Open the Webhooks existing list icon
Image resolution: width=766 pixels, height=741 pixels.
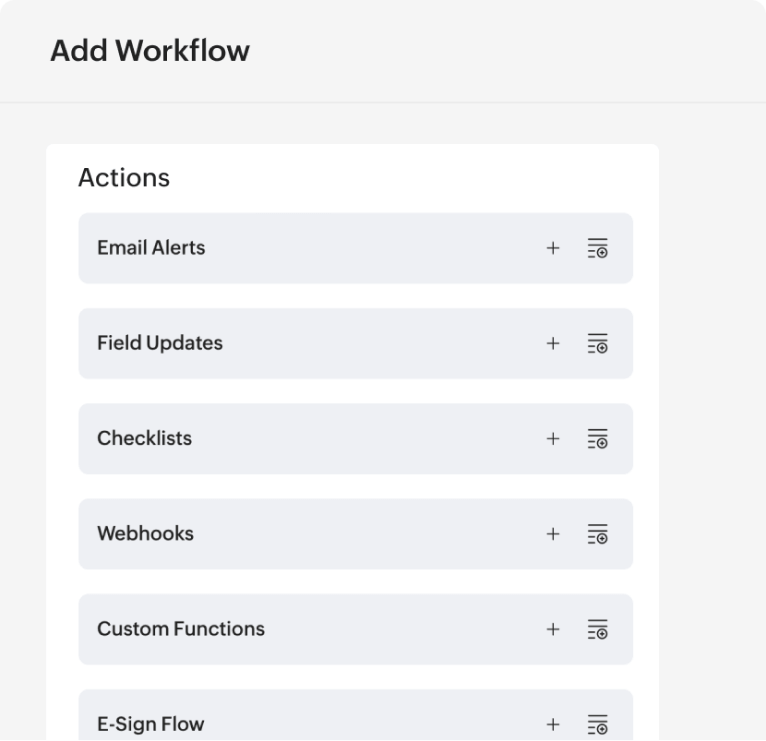click(597, 534)
